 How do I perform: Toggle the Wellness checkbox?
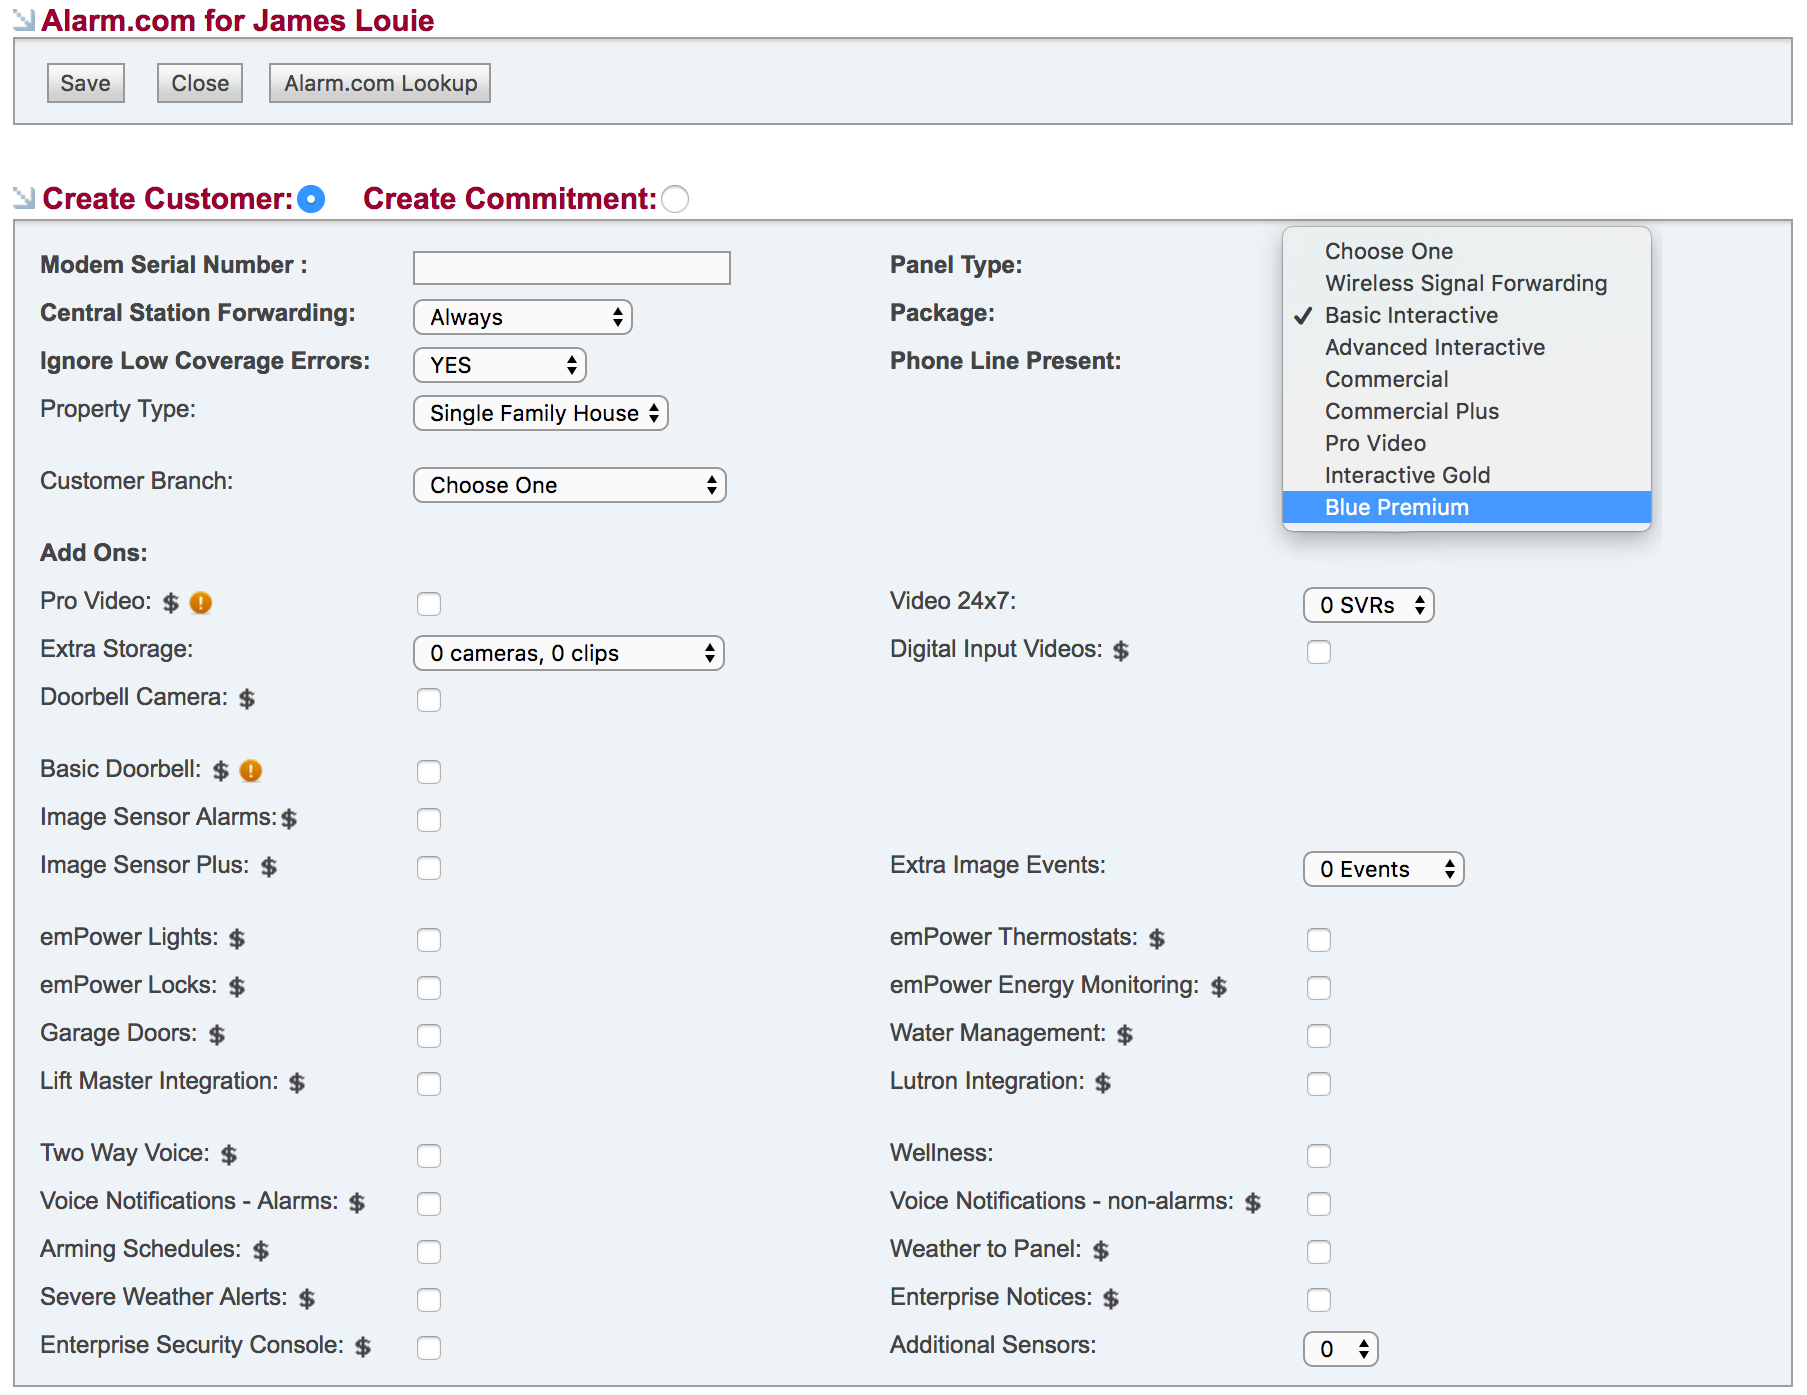[x=1319, y=1156]
